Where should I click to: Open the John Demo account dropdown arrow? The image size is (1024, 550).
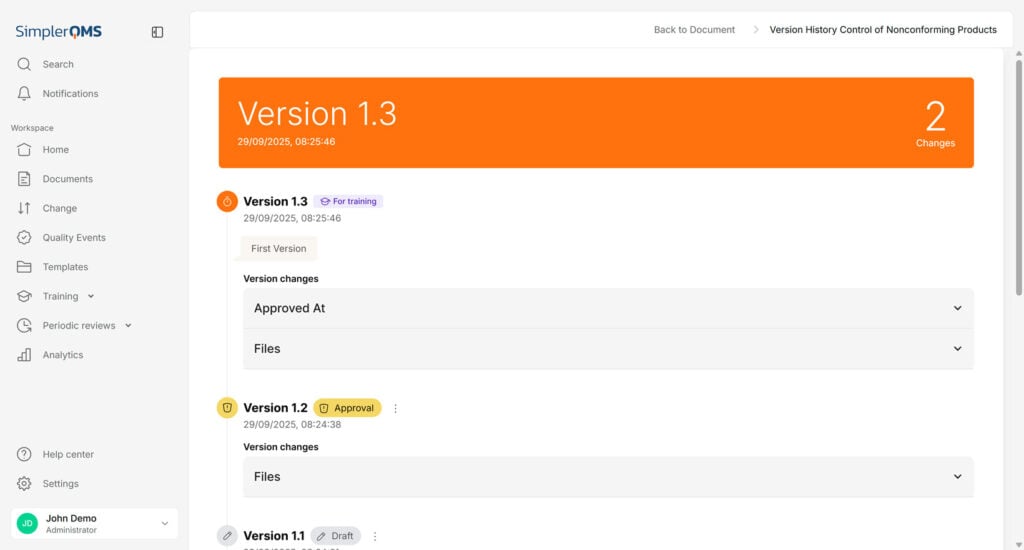coord(165,523)
